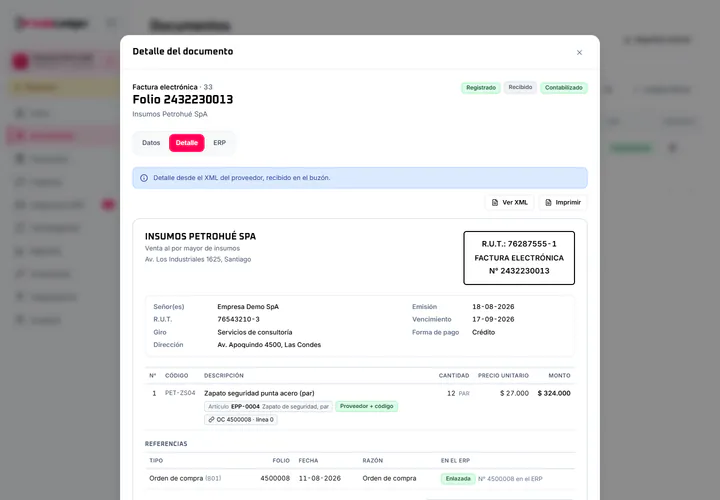Viewport: 720px width, 500px height.
Task: Click the Enlazada badge in references
Action: 458,479
